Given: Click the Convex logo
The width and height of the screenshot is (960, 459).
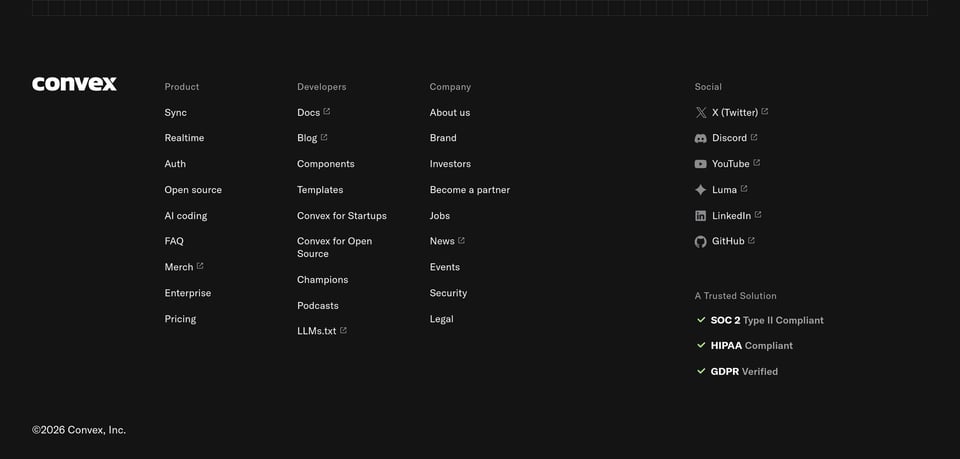Looking at the screenshot, I should coord(74,84).
